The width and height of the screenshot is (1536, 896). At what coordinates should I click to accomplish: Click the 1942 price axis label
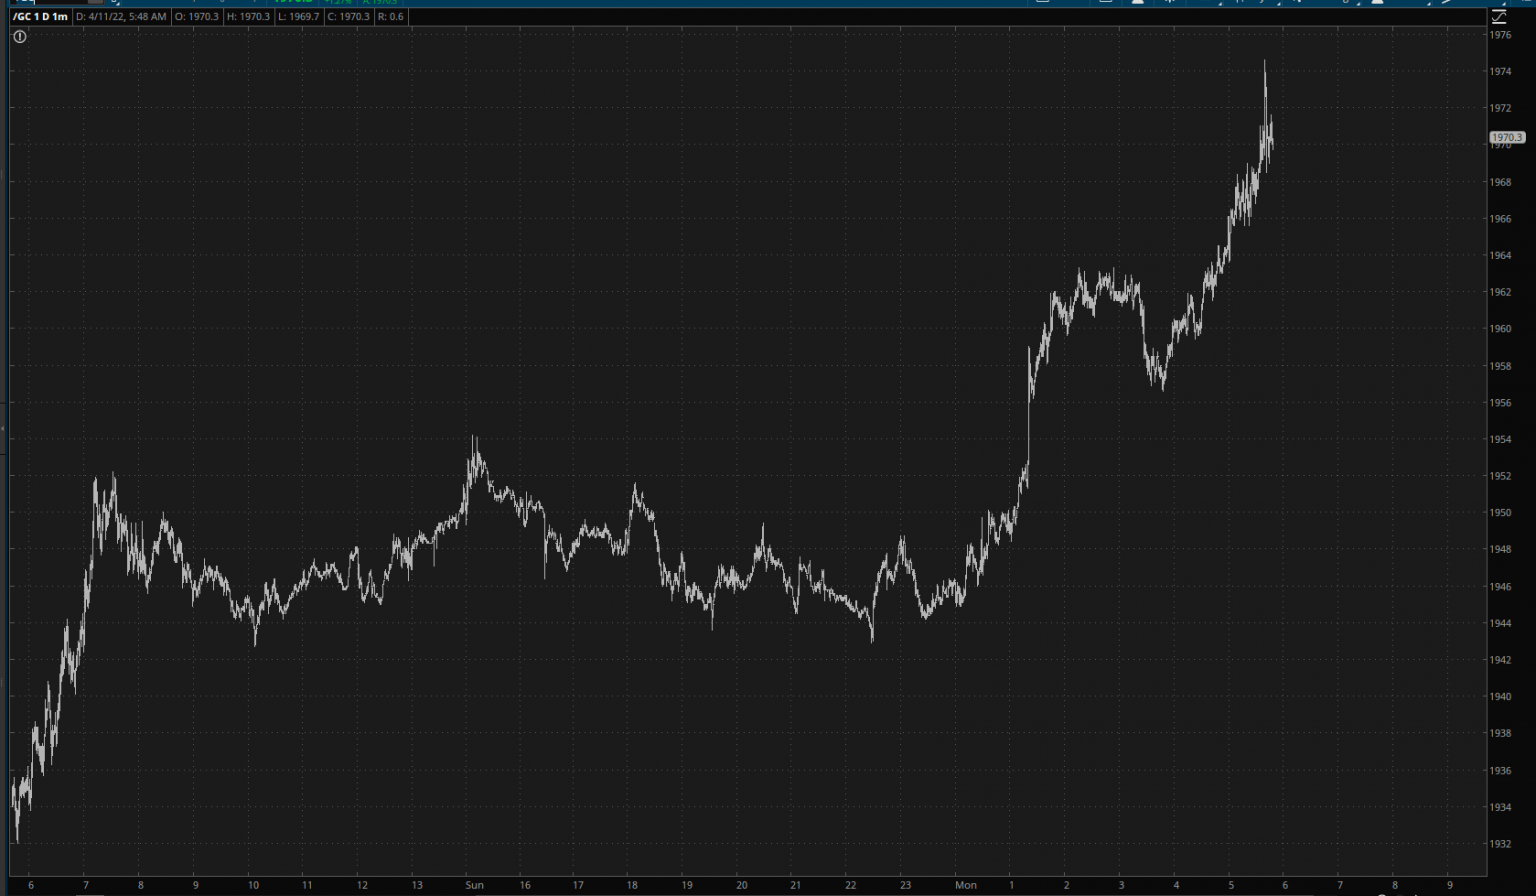(1500, 660)
